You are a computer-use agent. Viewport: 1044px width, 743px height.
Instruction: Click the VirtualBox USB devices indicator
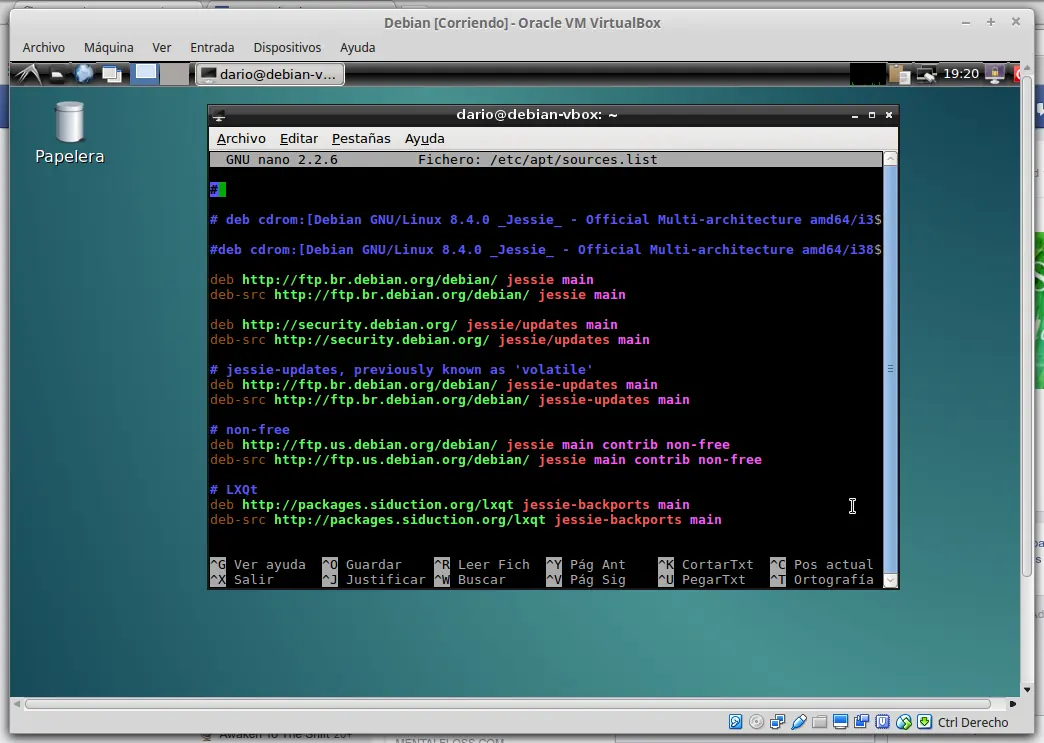(x=799, y=722)
